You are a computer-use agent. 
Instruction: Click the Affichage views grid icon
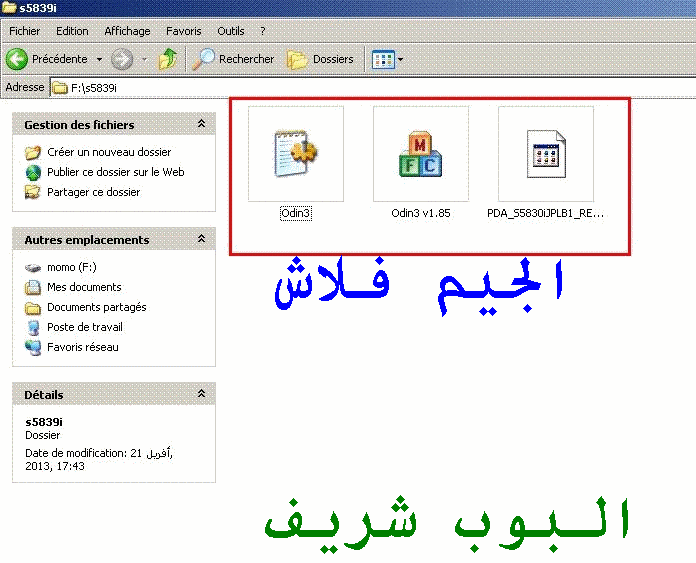tap(383, 59)
